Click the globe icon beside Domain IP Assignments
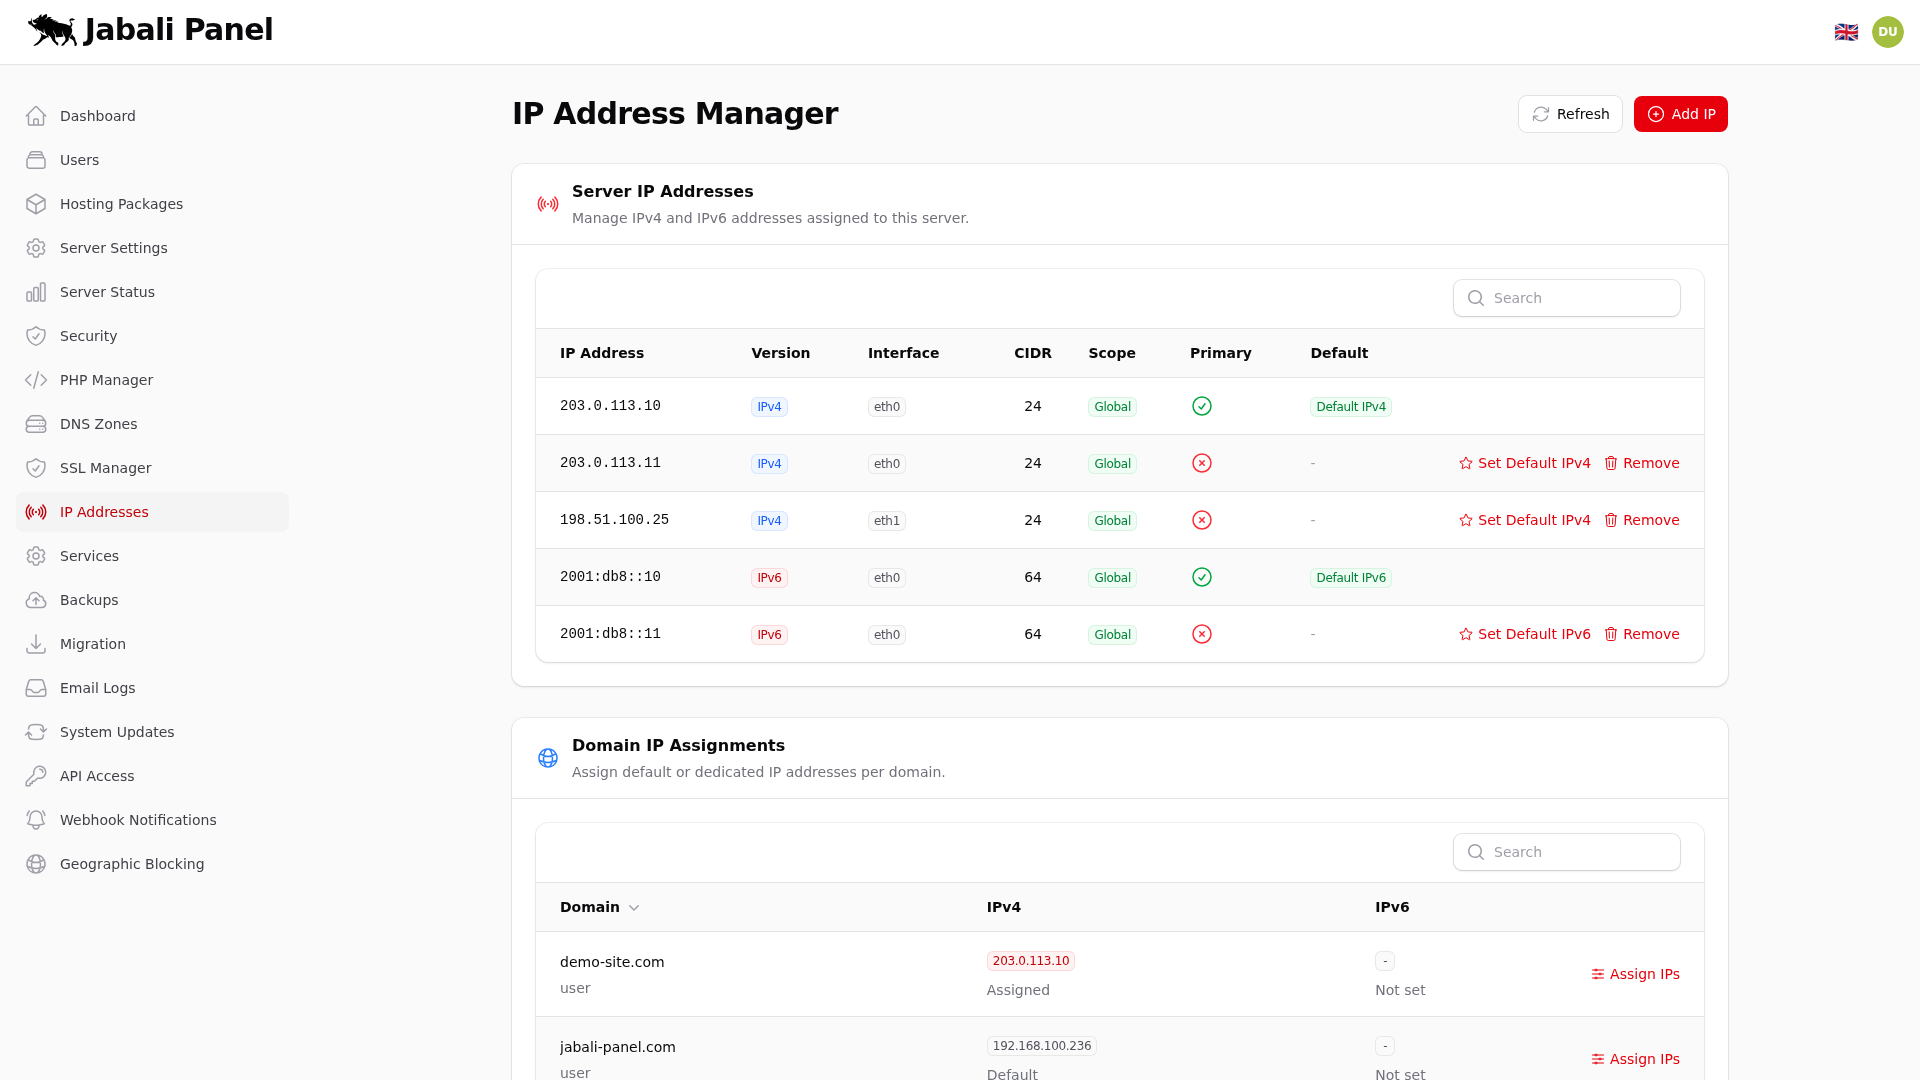Screen dimensions: 1920x1080 [x=548, y=758]
